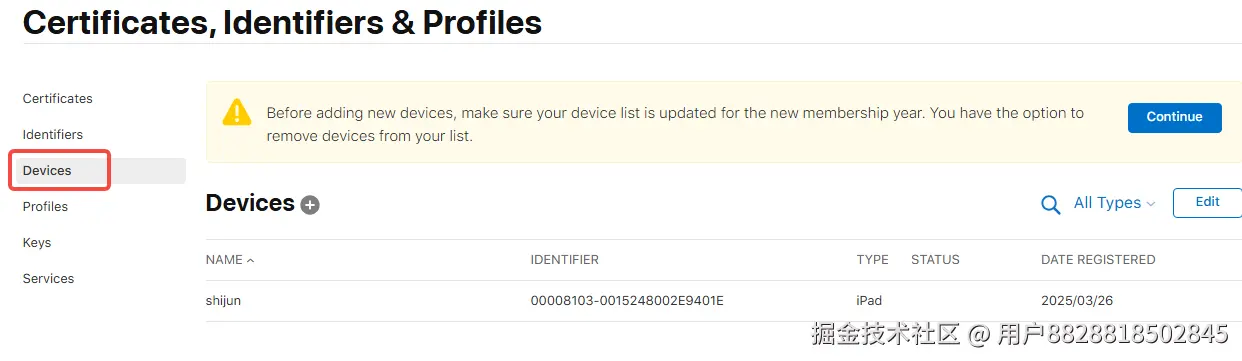The width and height of the screenshot is (1242, 361).
Task: Add a new device with plus icon
Action: (x=310, y=205)
